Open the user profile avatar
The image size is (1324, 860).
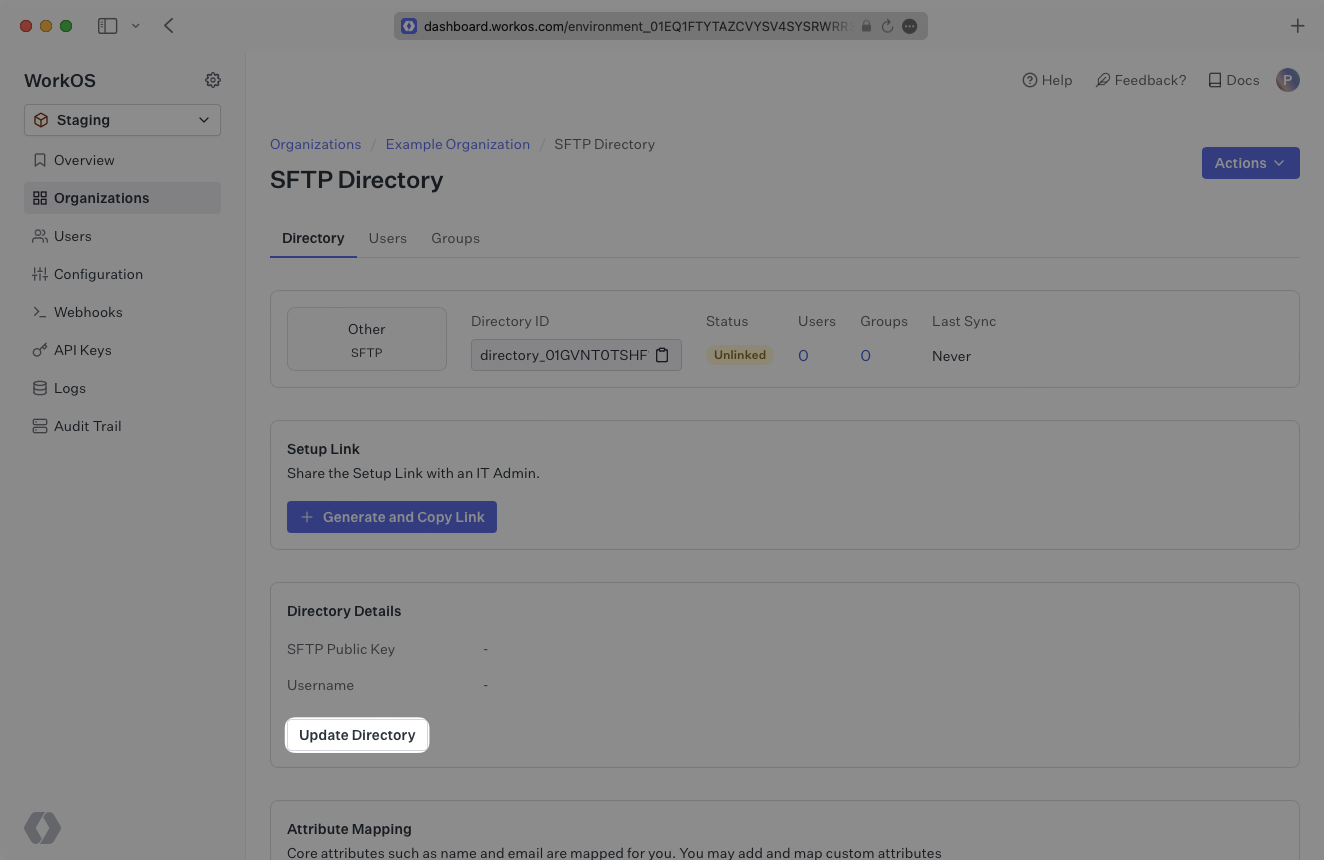point(1288,80)
